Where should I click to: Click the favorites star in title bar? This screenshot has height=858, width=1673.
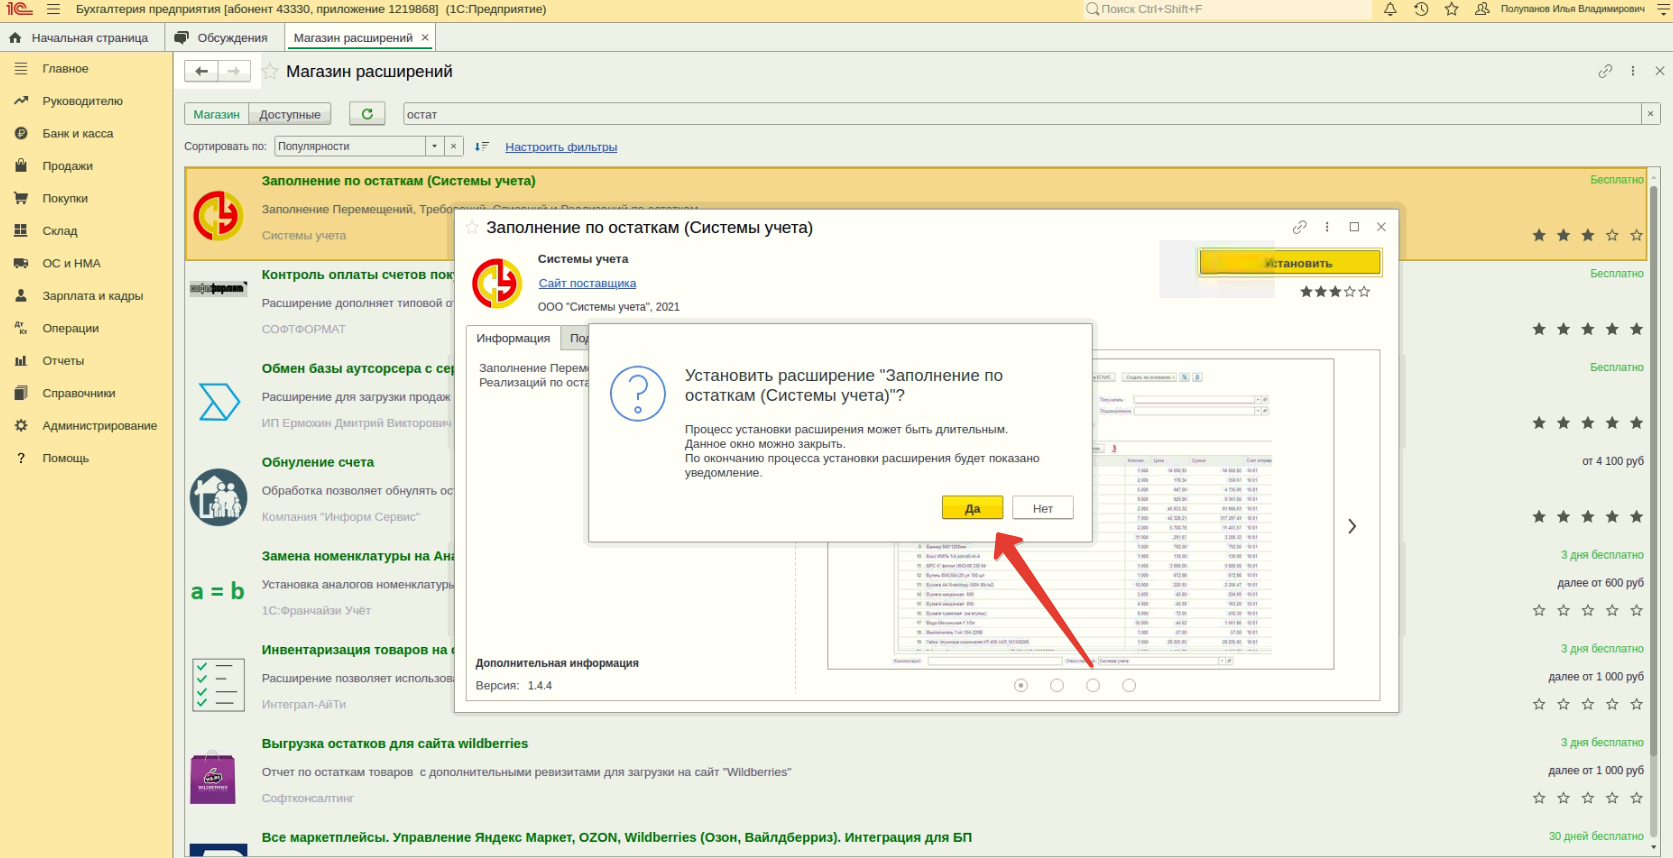pos(1452,9)
